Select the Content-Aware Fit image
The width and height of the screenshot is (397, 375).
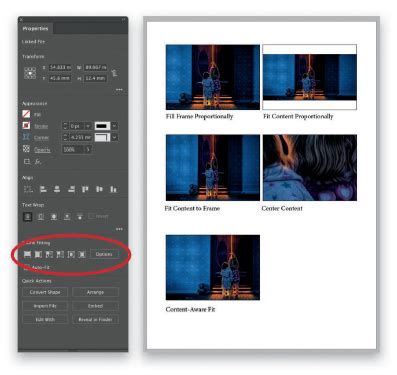click(213, 267)
